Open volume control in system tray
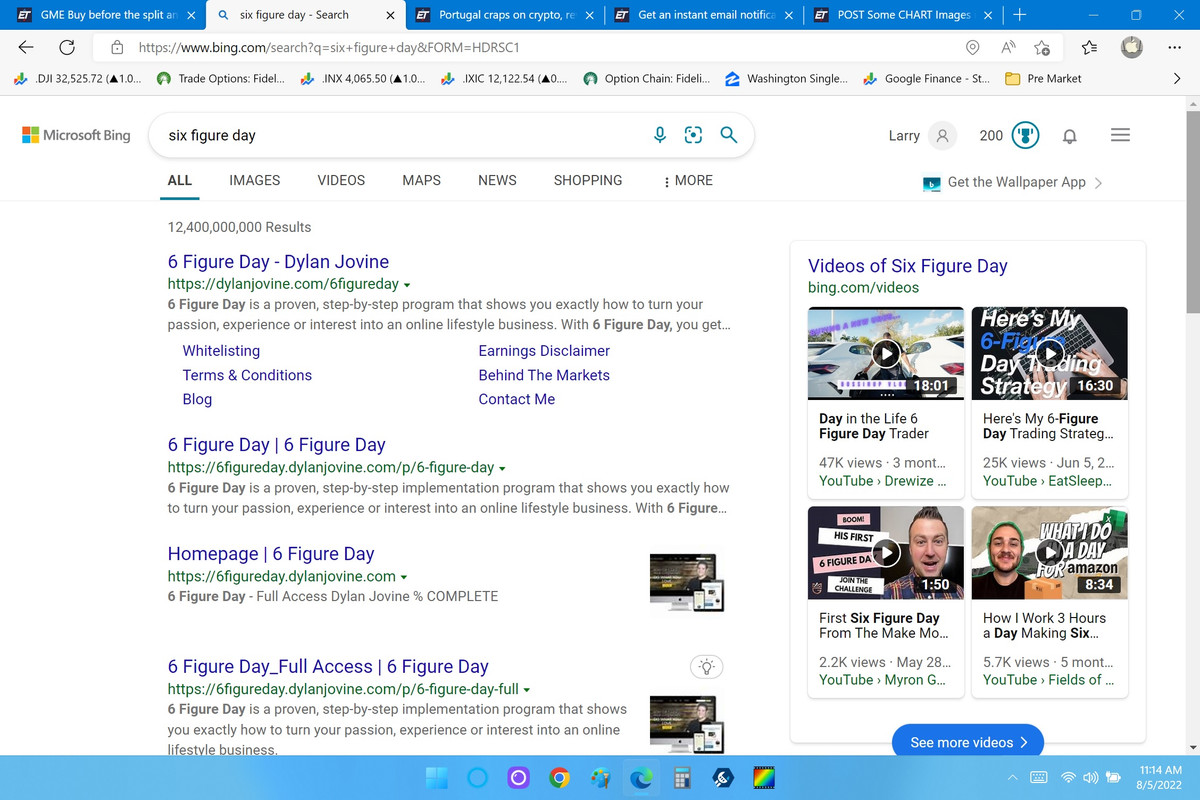The height and width of the screenshot is (800, 1200). (1089, 777)
